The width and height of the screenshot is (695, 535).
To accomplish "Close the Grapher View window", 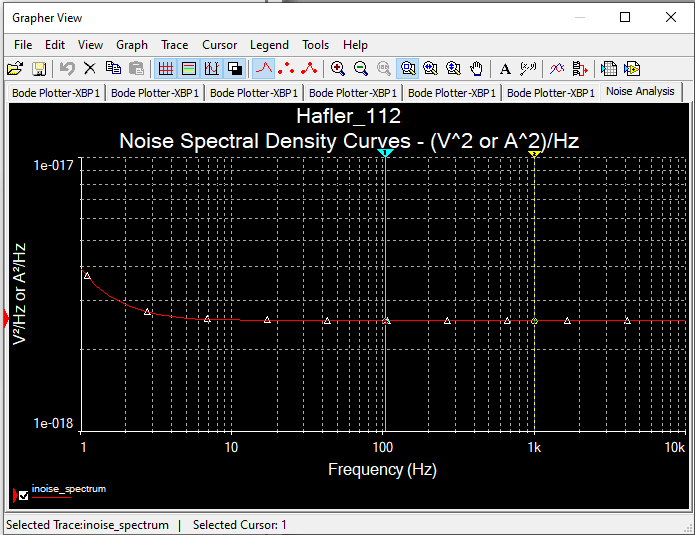I will (671, 17).
